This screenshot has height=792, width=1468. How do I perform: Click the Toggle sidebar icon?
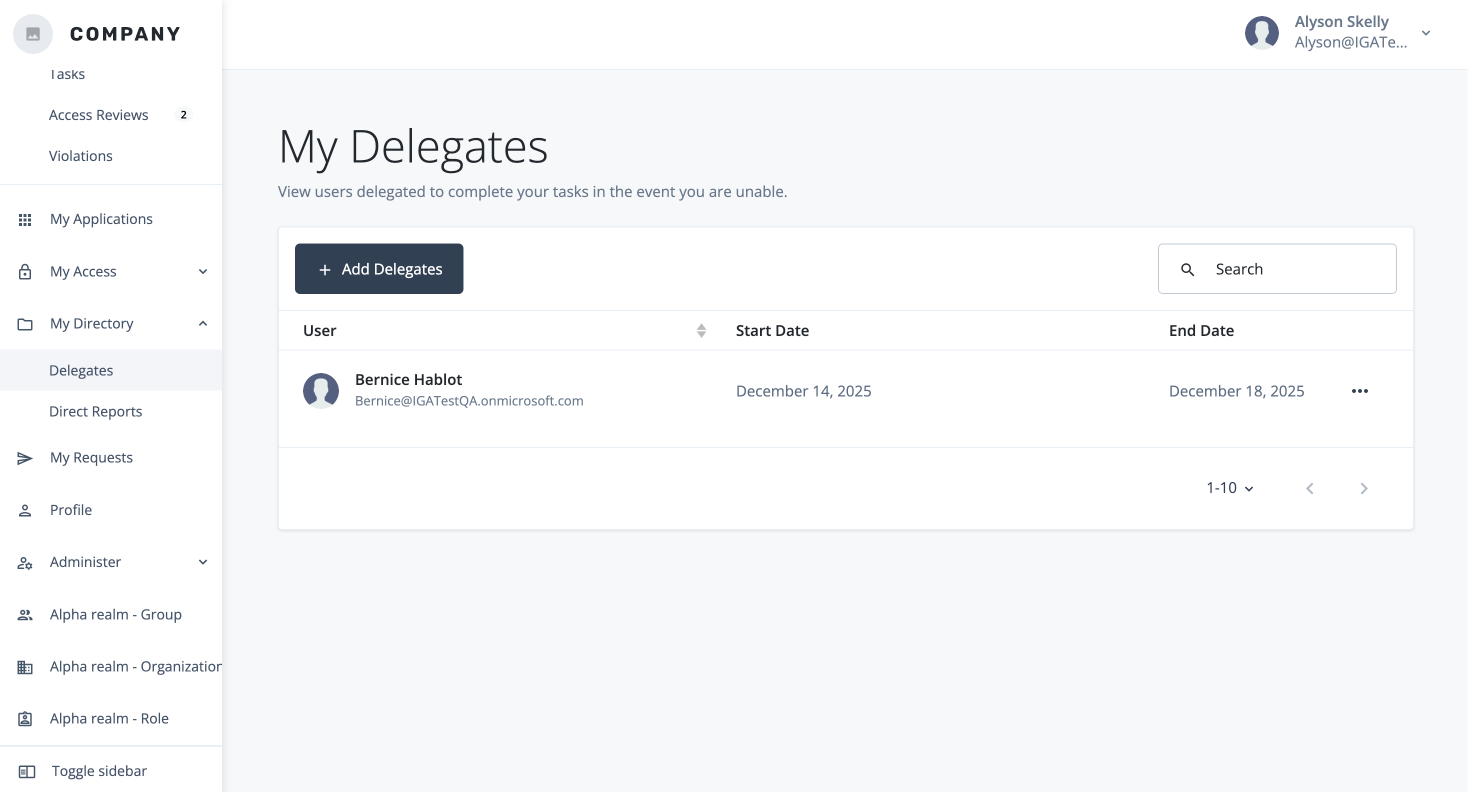[25, 771]
